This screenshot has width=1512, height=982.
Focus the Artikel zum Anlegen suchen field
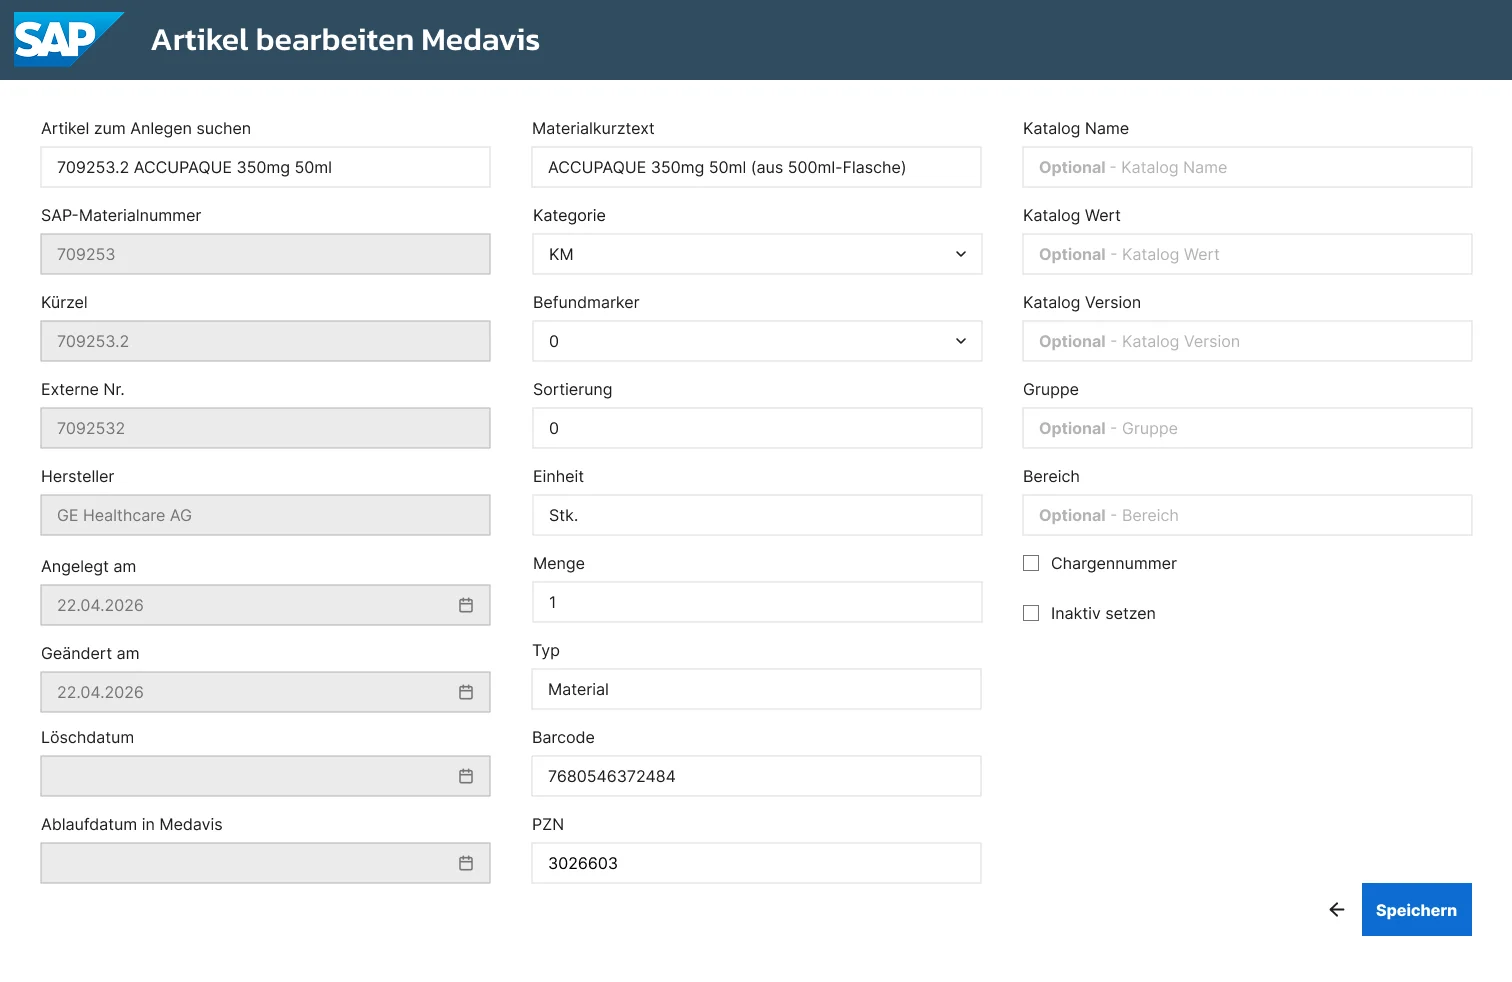(265, 167)
